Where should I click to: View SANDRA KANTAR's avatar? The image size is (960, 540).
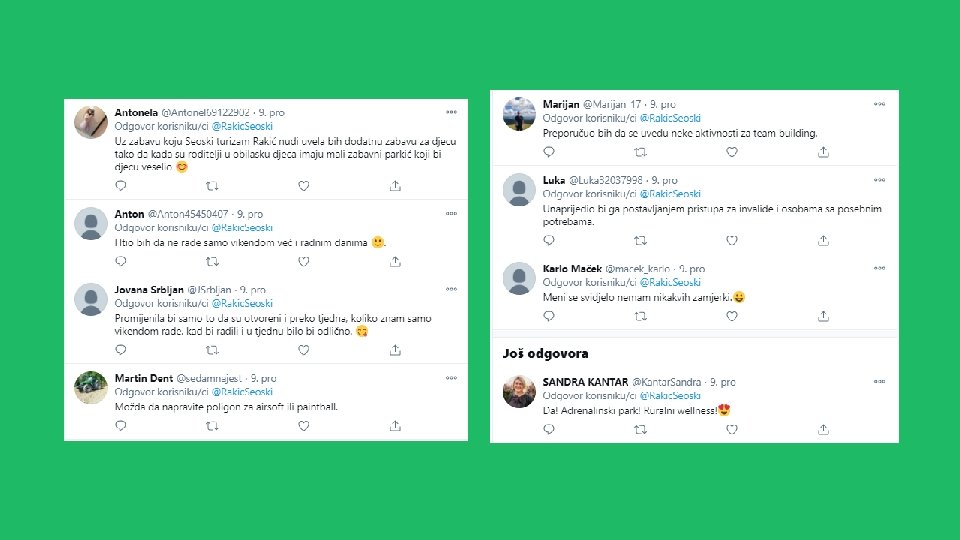519,391
